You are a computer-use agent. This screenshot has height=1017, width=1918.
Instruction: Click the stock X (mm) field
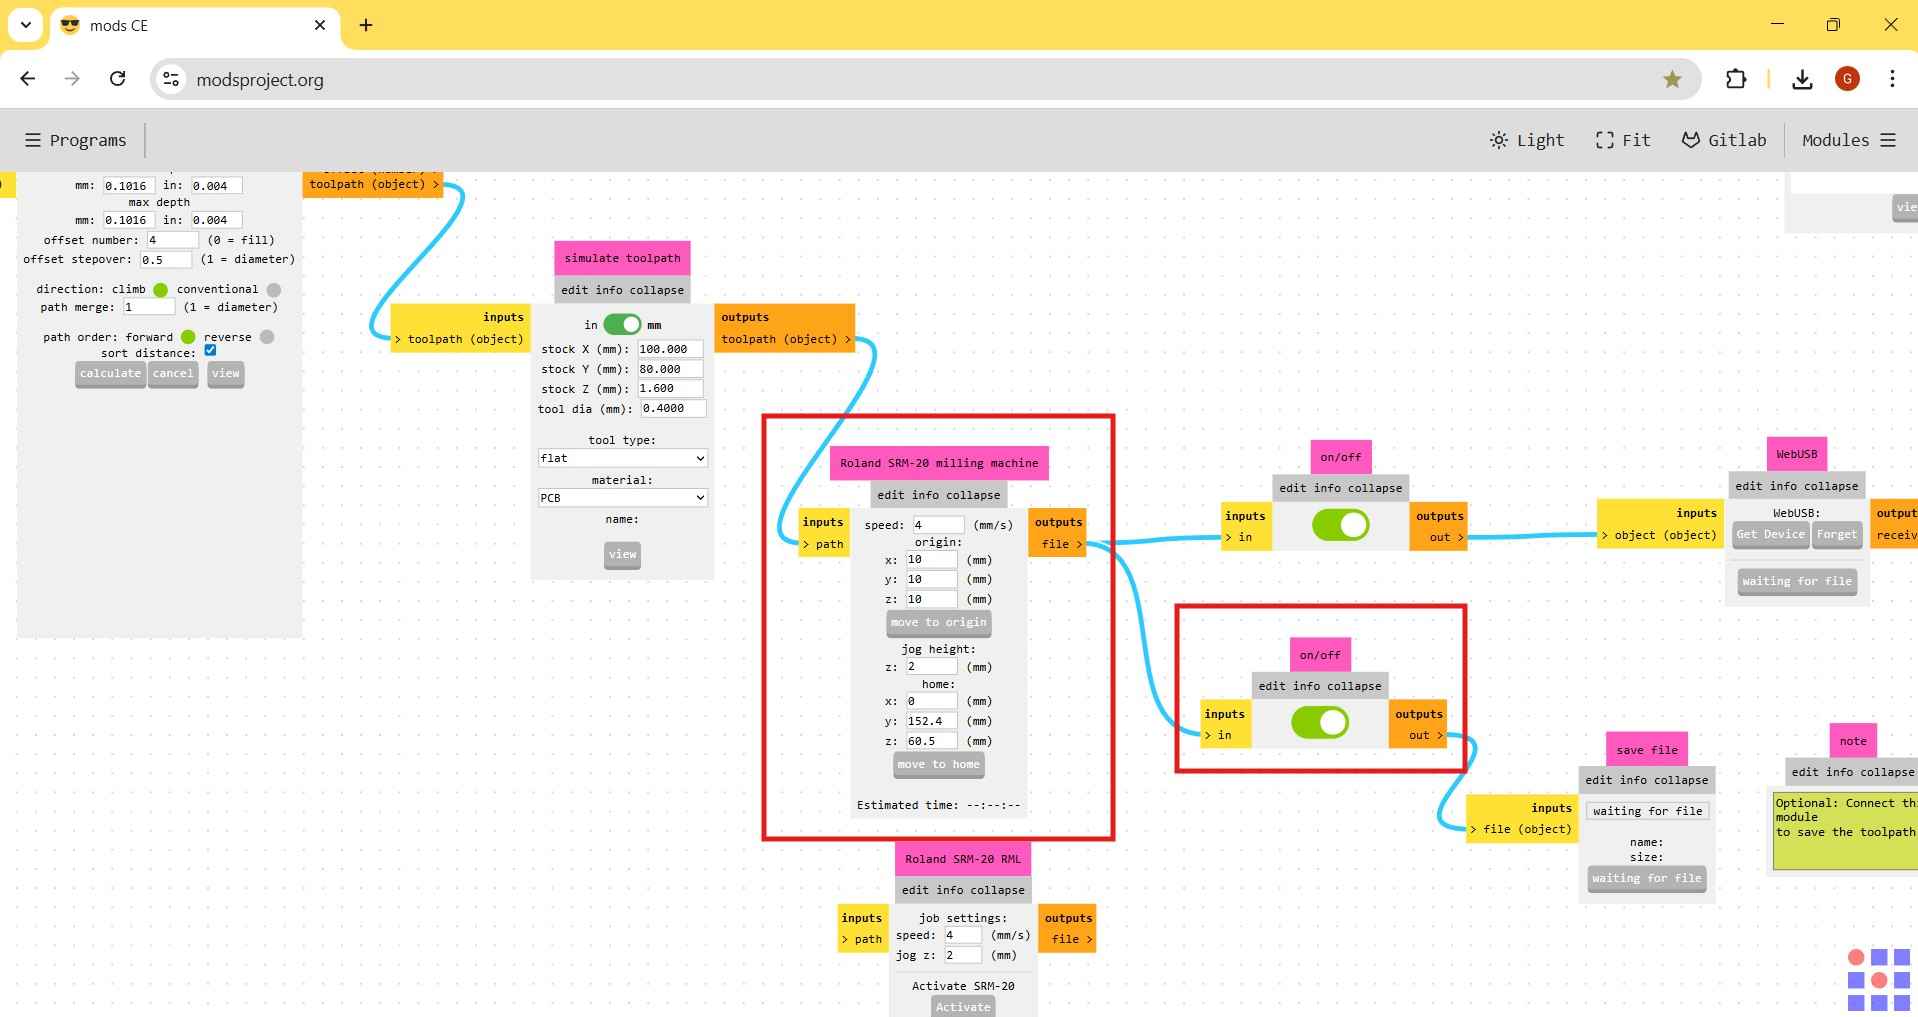point(670,349)
